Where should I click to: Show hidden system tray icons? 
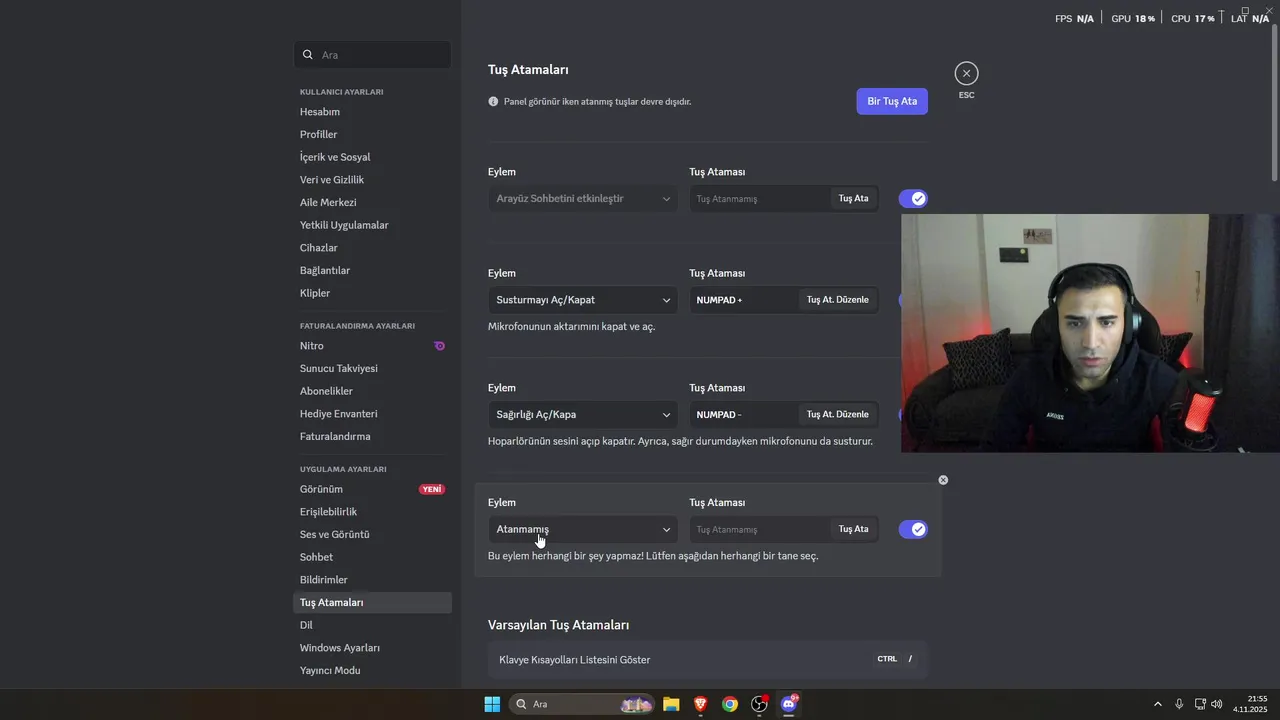point(1158,704)
